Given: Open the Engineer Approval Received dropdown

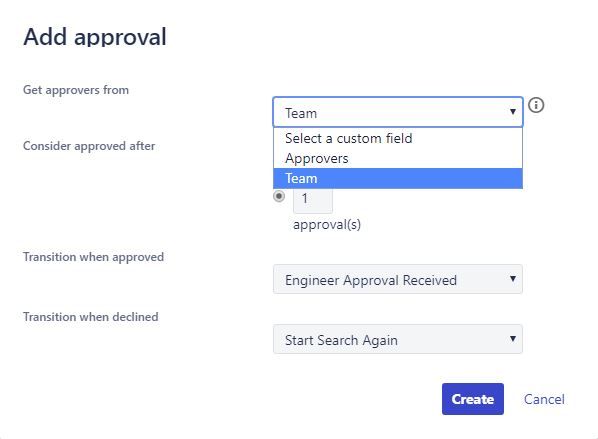Looking at the screenshot, I should click(x=398, y=279).
